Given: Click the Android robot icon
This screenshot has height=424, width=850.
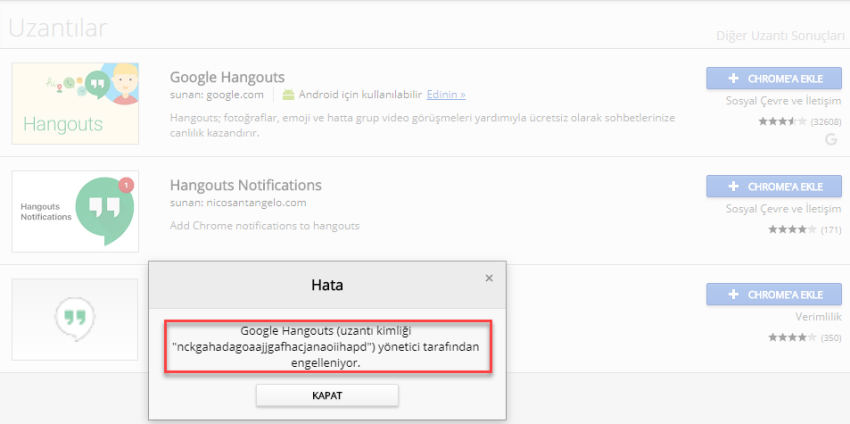Looking at the screenshot, I should pos(288,95).
